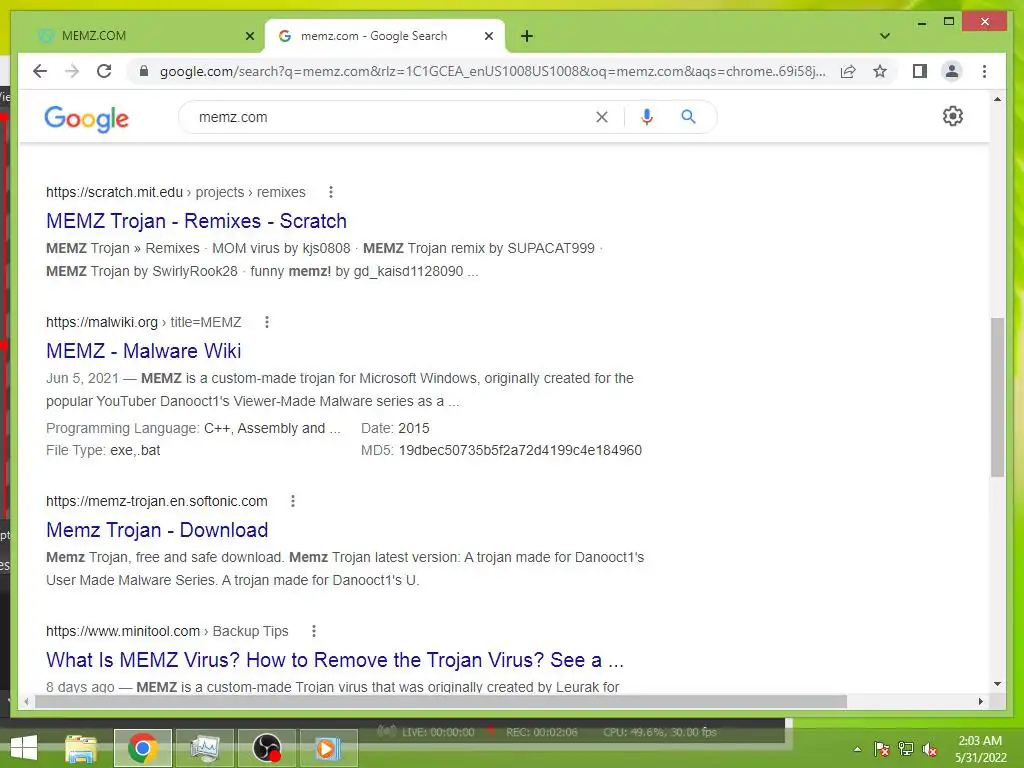Open more options for minitool result
Image resolution: width=1024 pixels, height=768 pixels.
(x=313, y=631)
